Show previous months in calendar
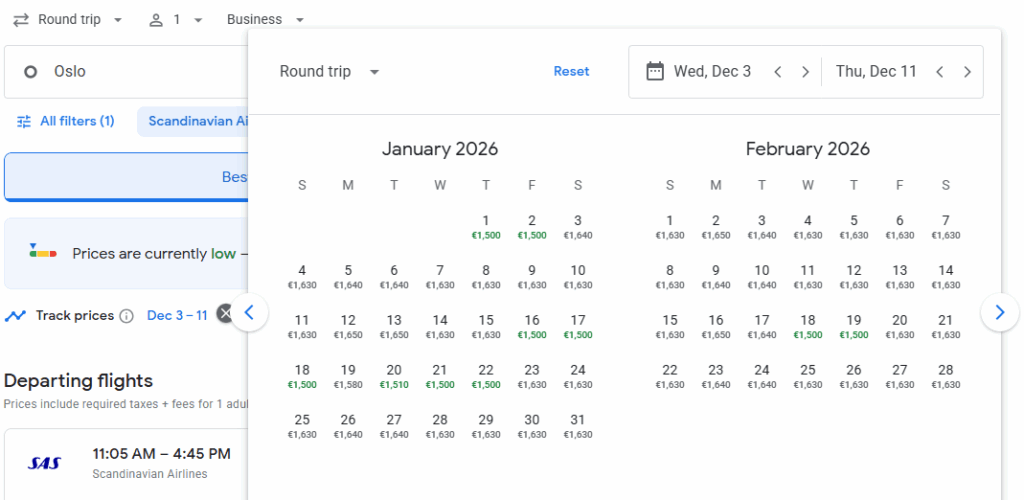Viewport: 1024px width, 500px height. 249,312
